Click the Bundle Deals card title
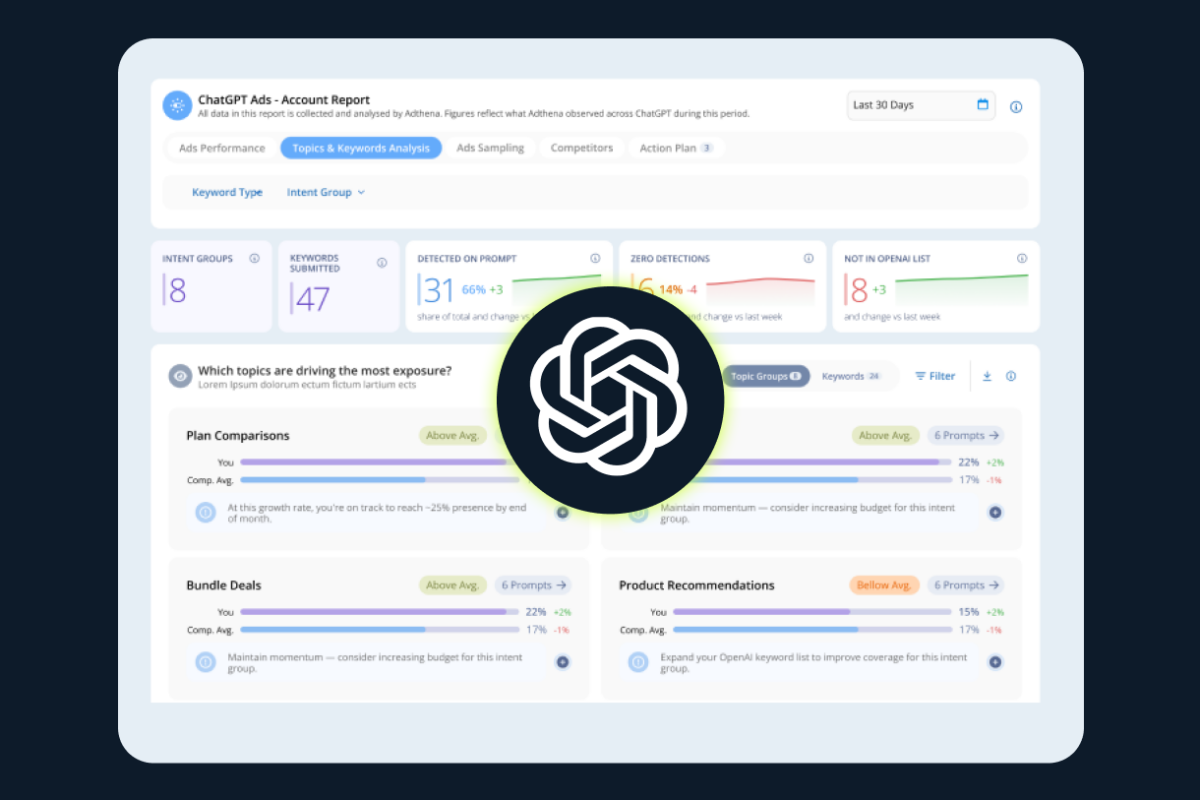This screenshot has height=800, width=1200. [224, 586]
